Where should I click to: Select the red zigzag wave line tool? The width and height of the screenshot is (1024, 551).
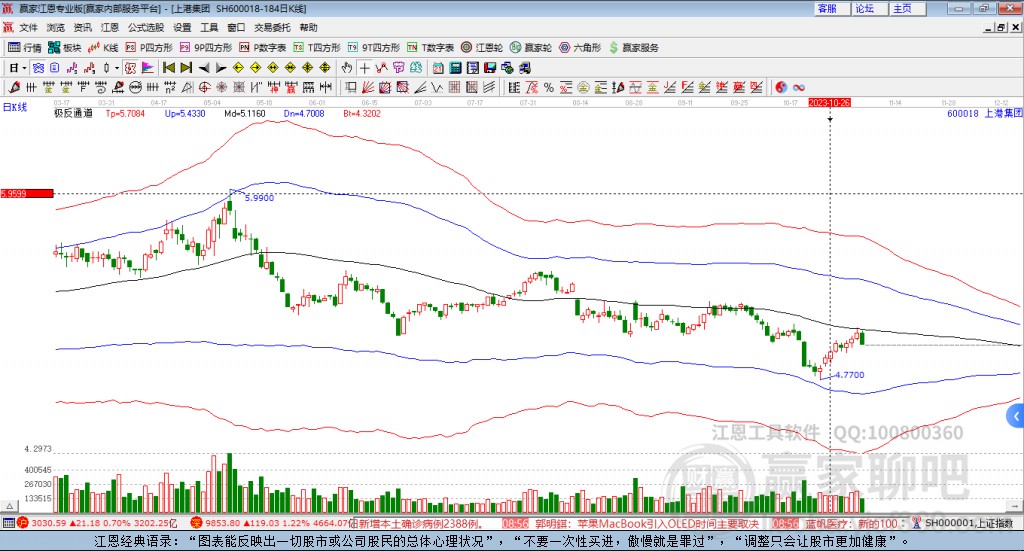(381, 68)
